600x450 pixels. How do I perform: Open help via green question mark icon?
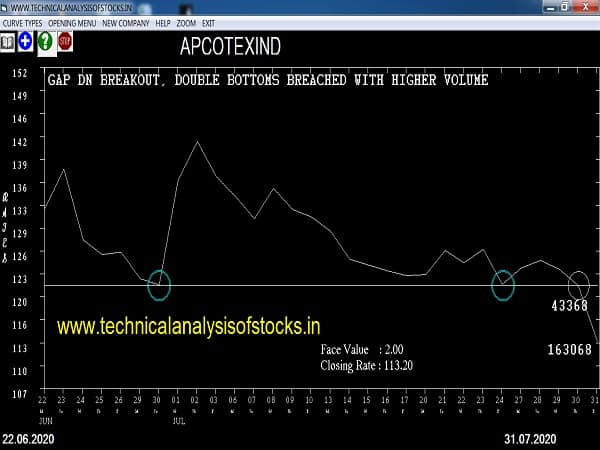coord(45,41)
